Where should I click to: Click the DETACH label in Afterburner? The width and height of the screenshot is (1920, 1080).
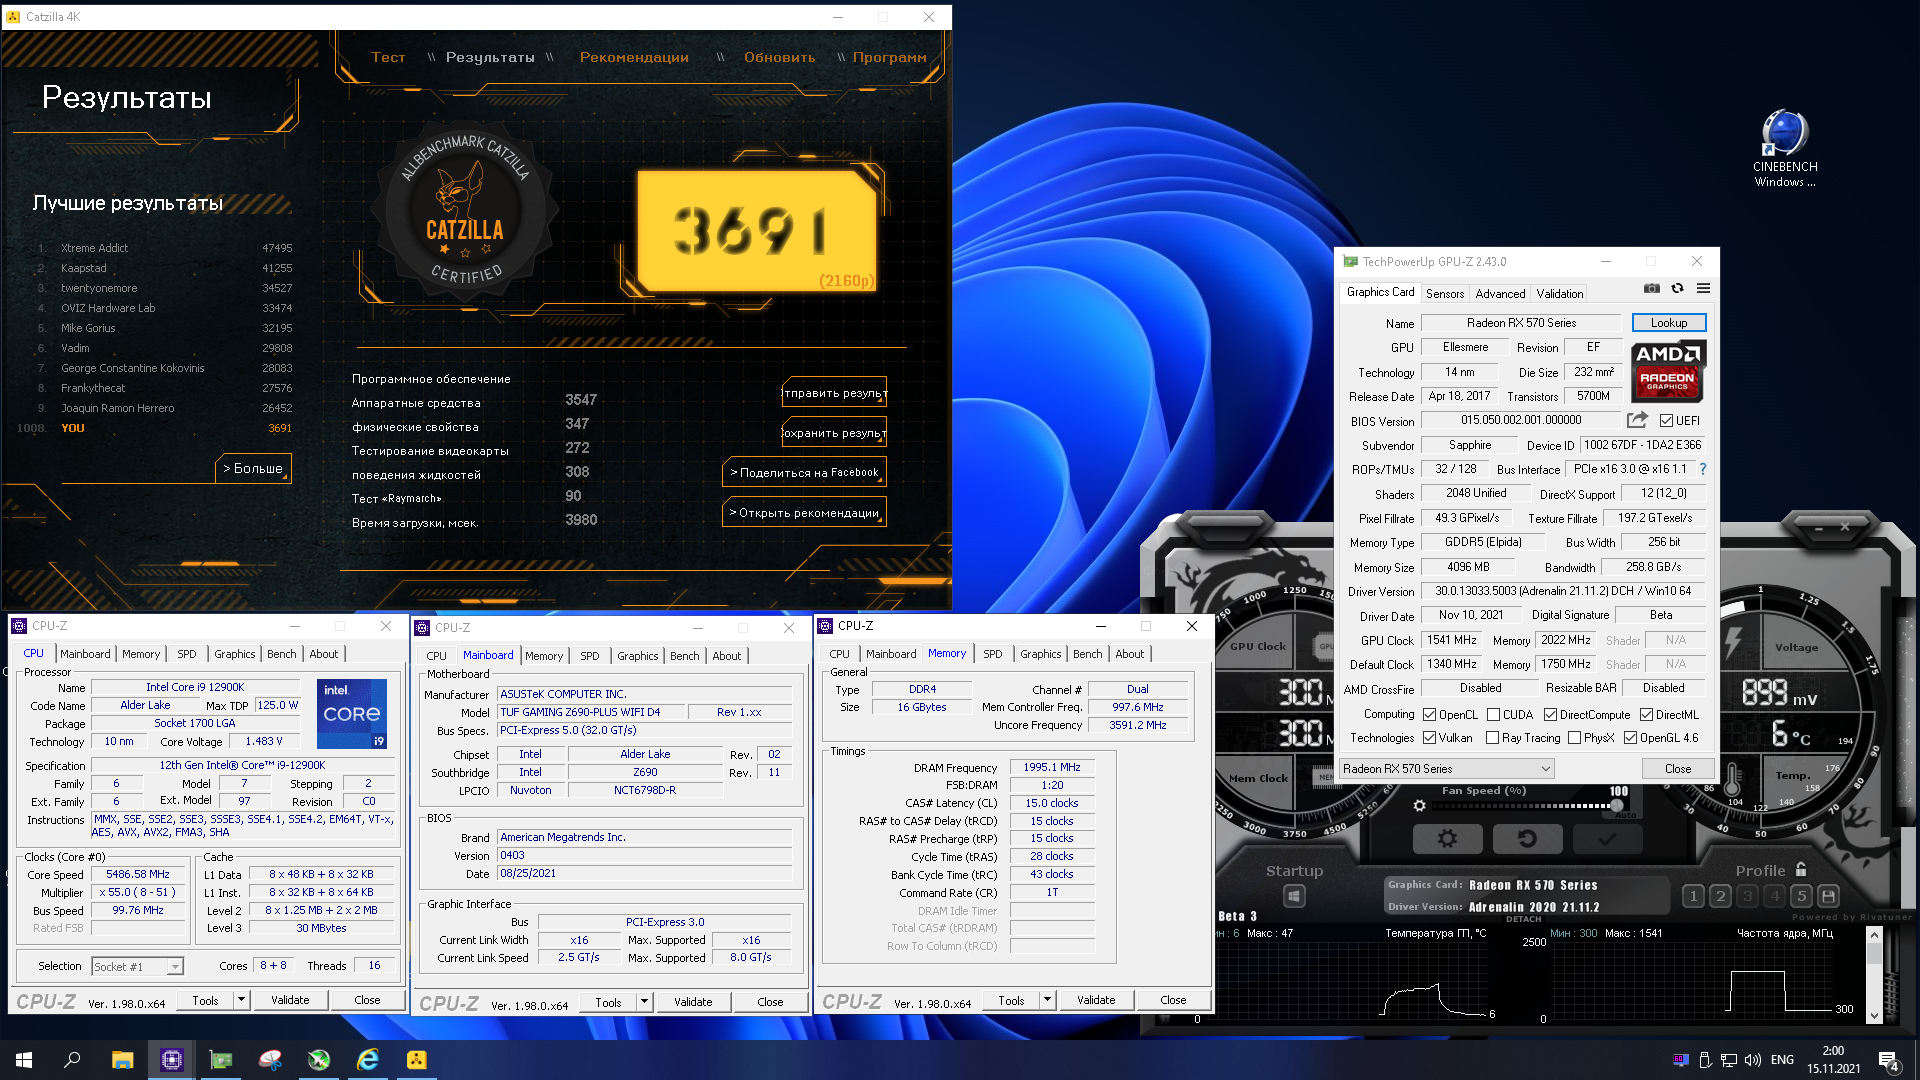click(x=1523, y=919)
